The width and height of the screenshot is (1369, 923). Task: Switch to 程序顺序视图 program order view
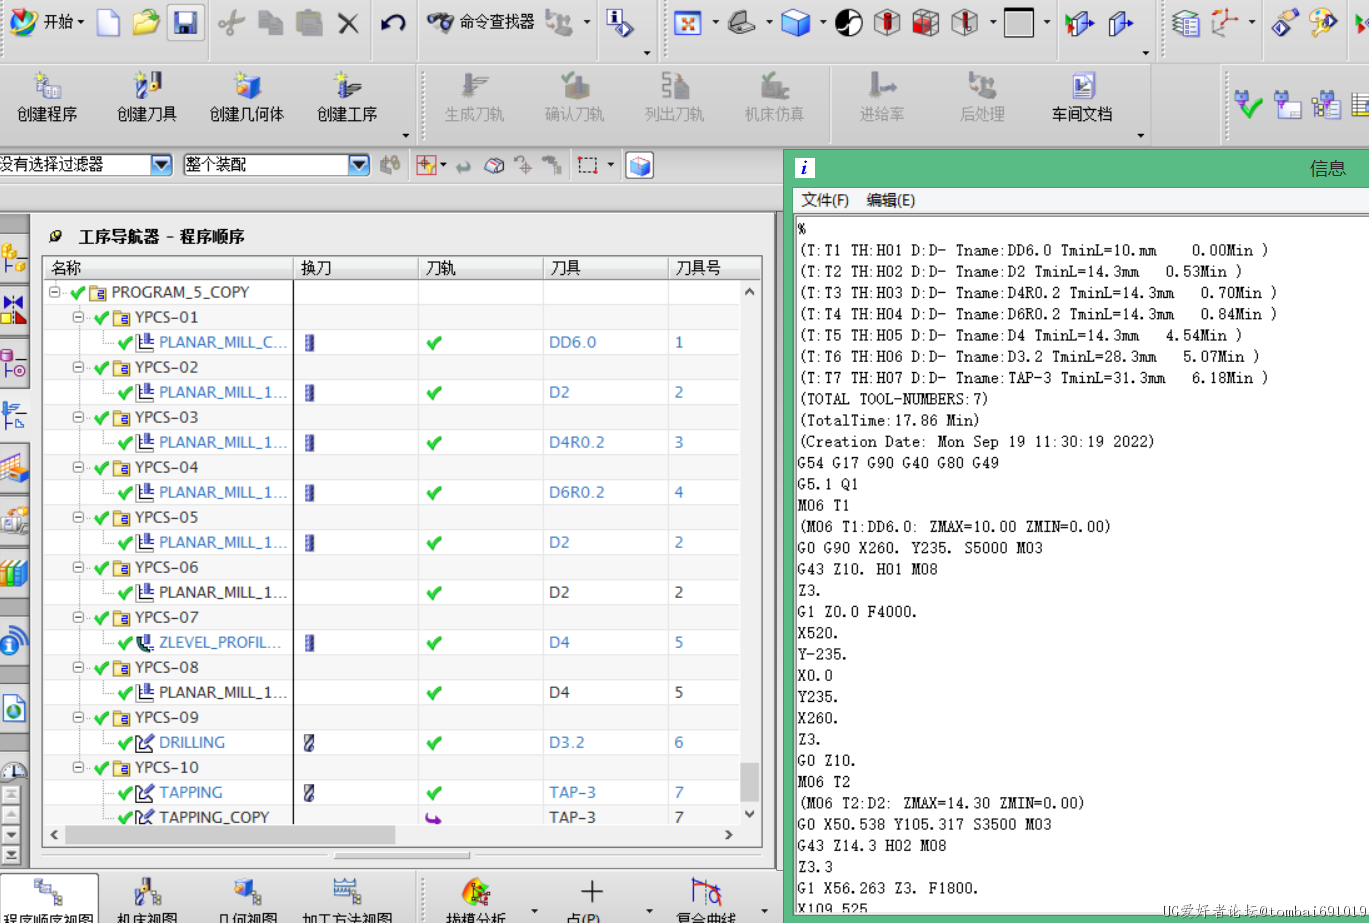pyautogui.click(x=49, y=900)
